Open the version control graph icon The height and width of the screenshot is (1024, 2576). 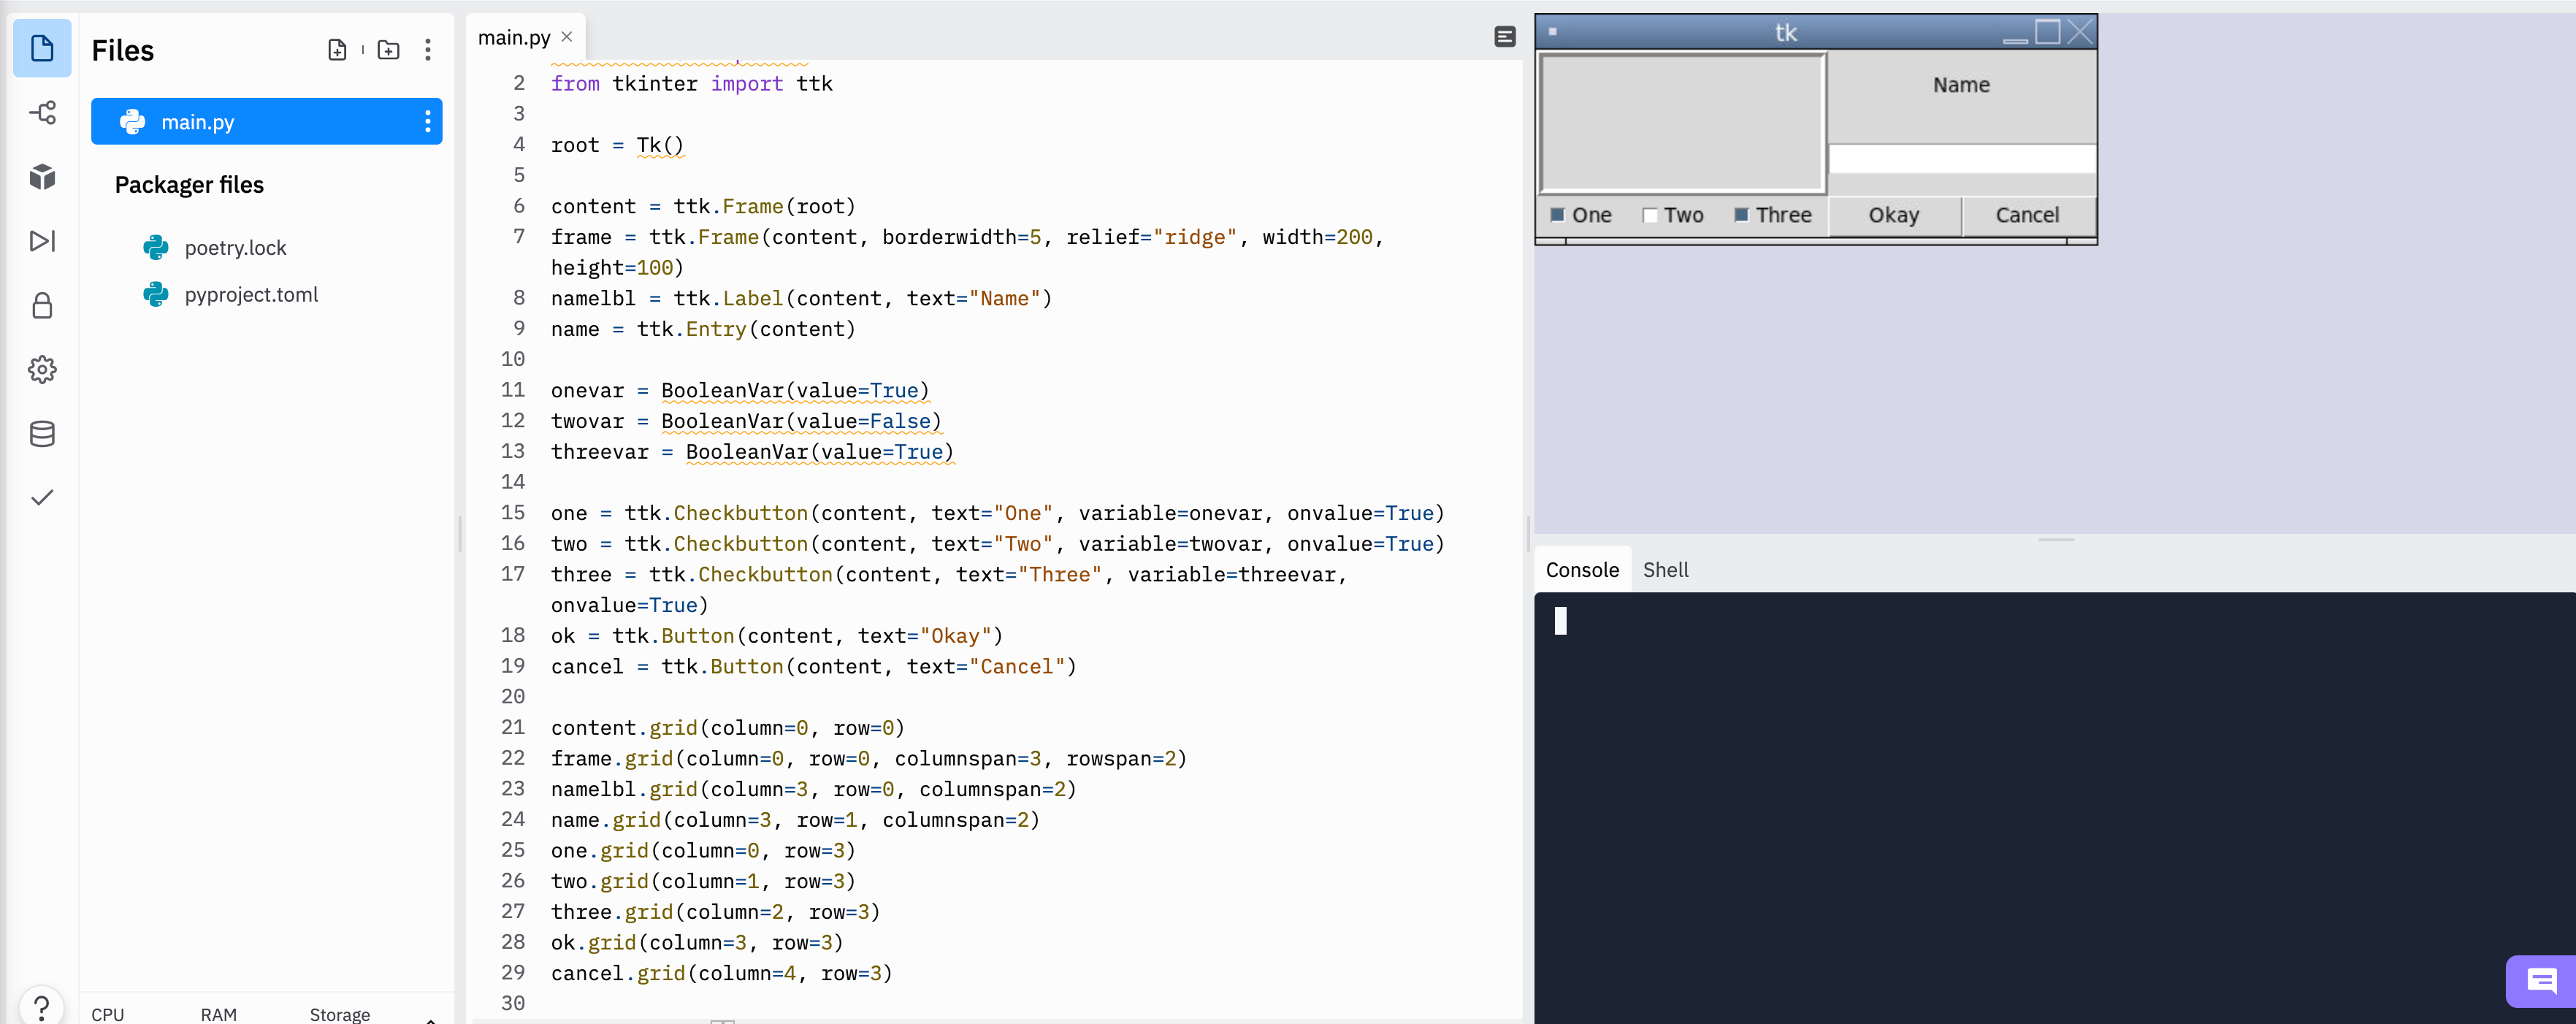[42, 113]
